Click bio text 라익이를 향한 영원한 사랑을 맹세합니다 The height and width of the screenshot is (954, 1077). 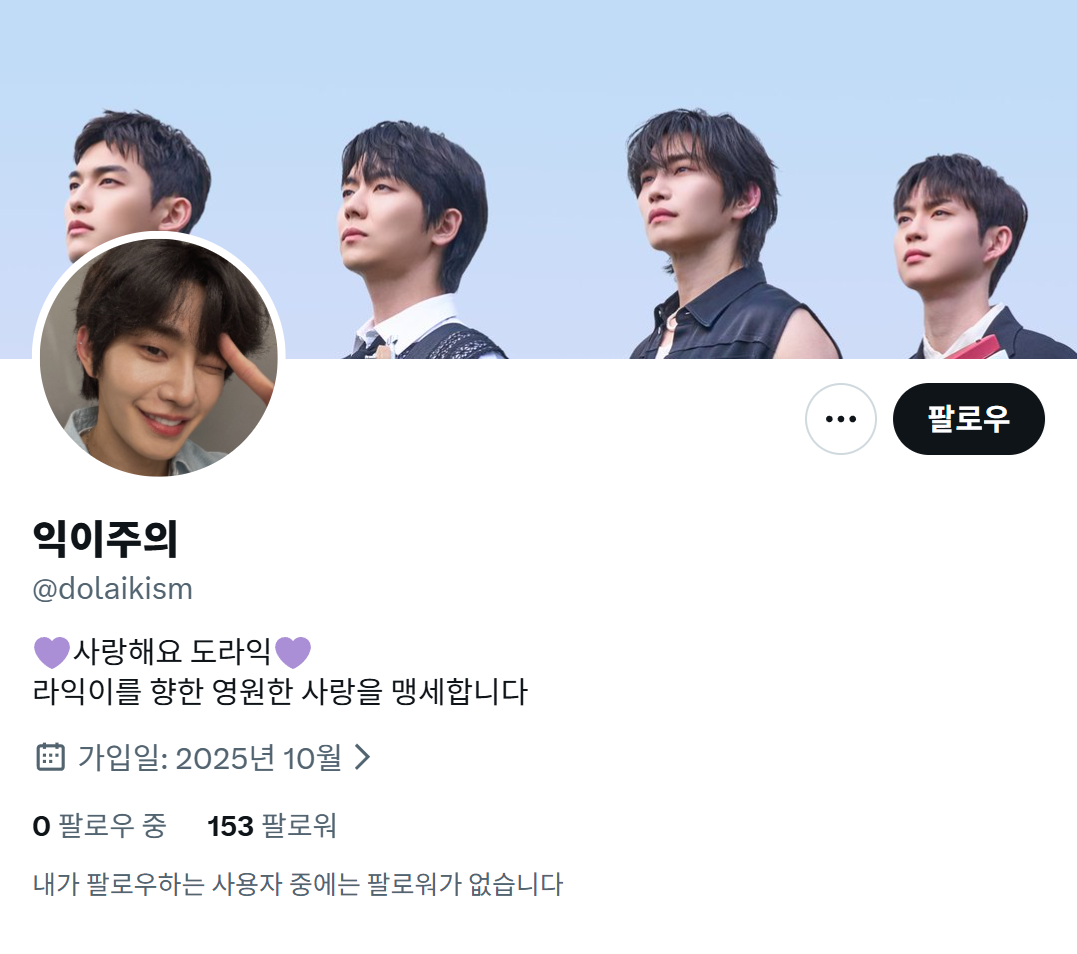[280, 692]
